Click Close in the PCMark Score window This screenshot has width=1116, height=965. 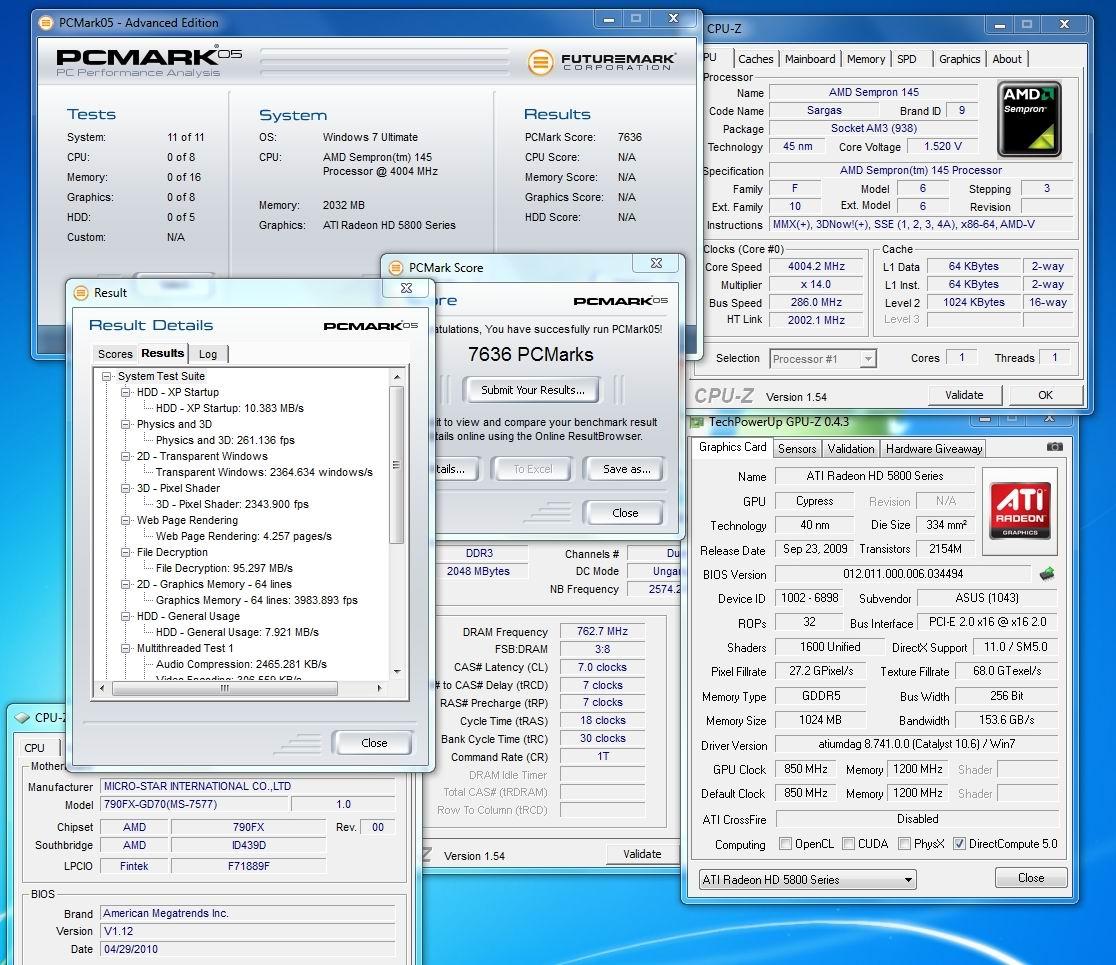coord(624,512)
